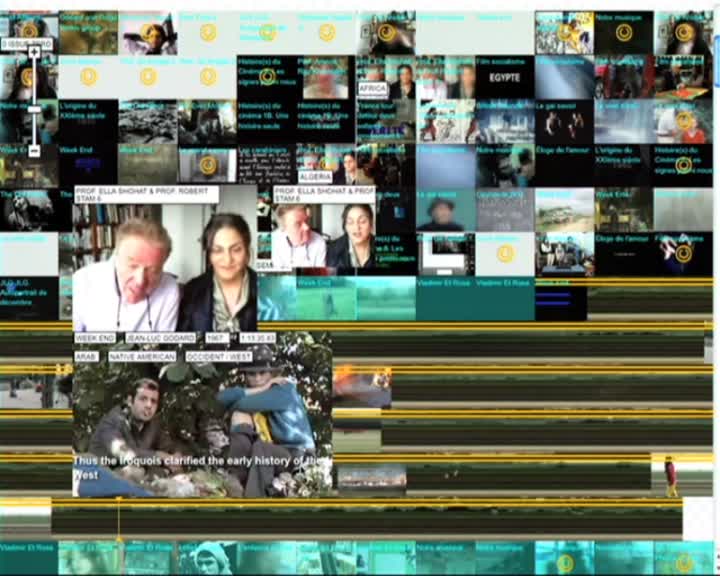Select the NATIVE AMERICAN keyword tag
The image size is (720, 576).
pos(141,356)
